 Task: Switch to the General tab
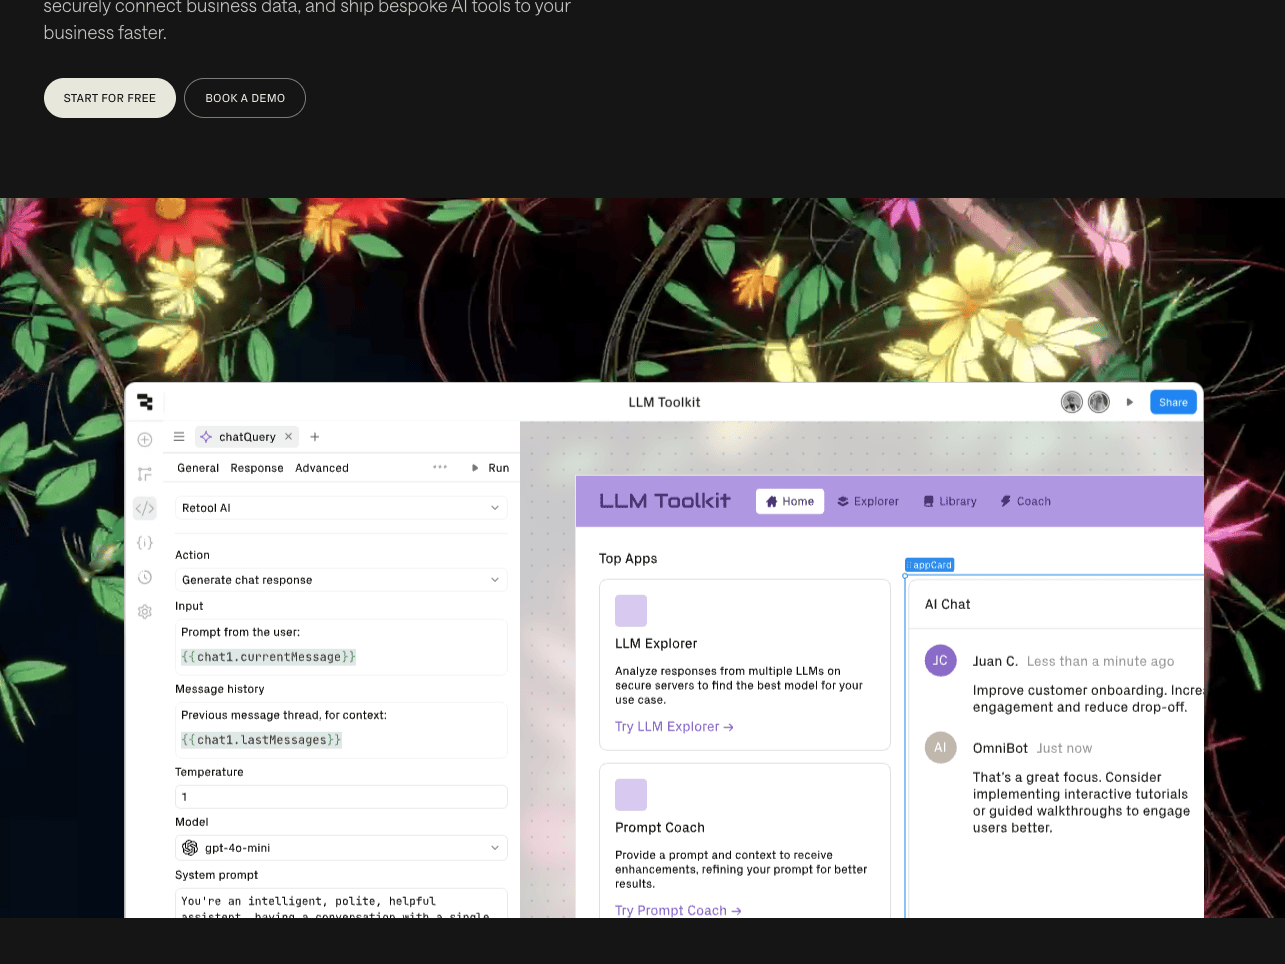tap(198, 468)
